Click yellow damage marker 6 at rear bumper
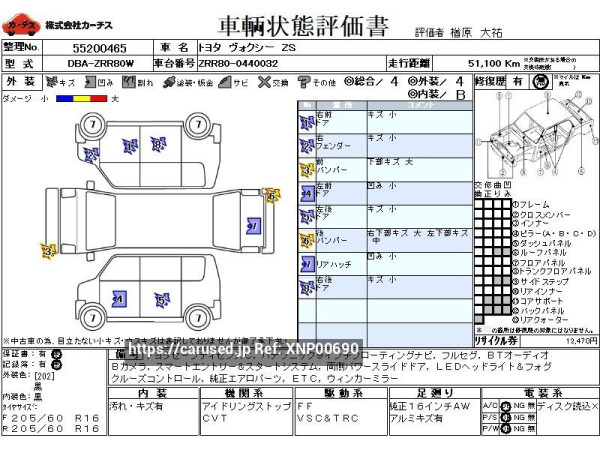The width and height of the screenshot is (600, 450). coord(271,196)
